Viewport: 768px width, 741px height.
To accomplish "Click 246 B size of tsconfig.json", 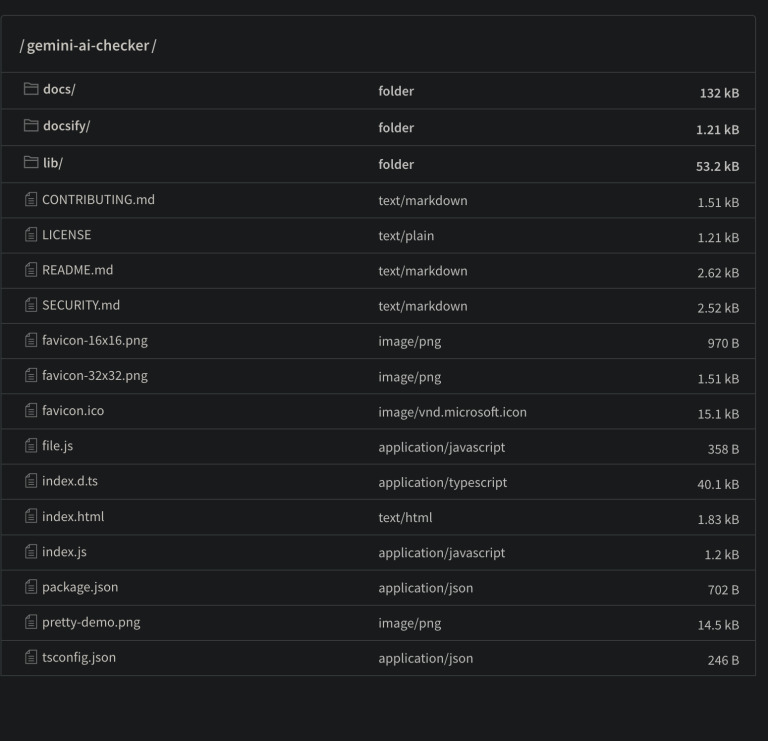I will [x=723, y=661].
